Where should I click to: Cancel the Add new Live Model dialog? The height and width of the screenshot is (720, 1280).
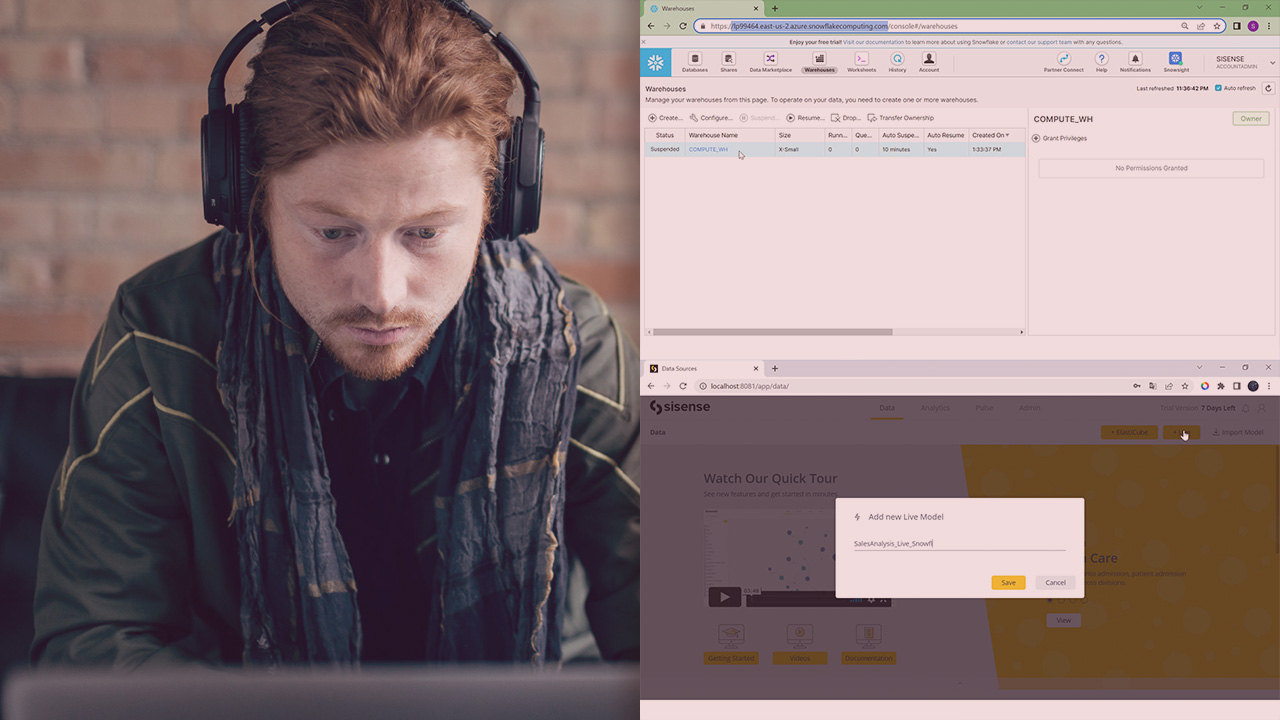point(1055,582)
